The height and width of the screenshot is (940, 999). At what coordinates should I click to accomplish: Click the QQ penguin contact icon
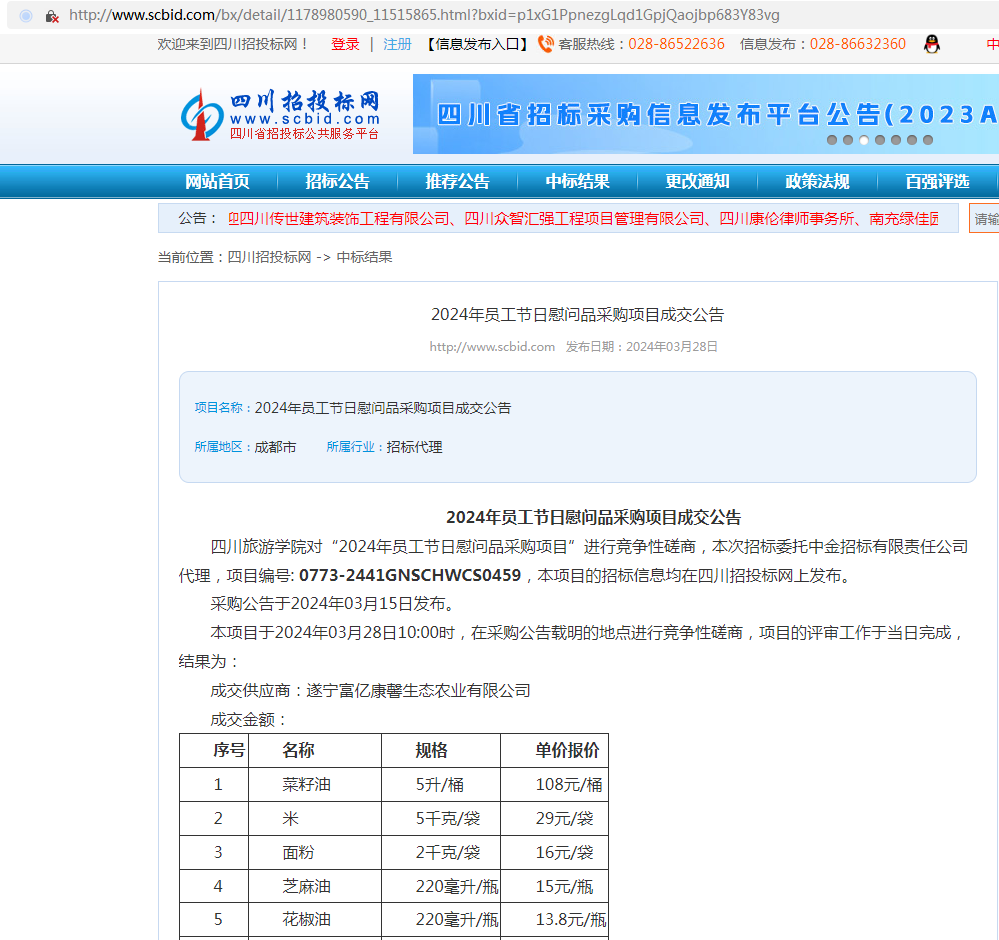[931, 44]
